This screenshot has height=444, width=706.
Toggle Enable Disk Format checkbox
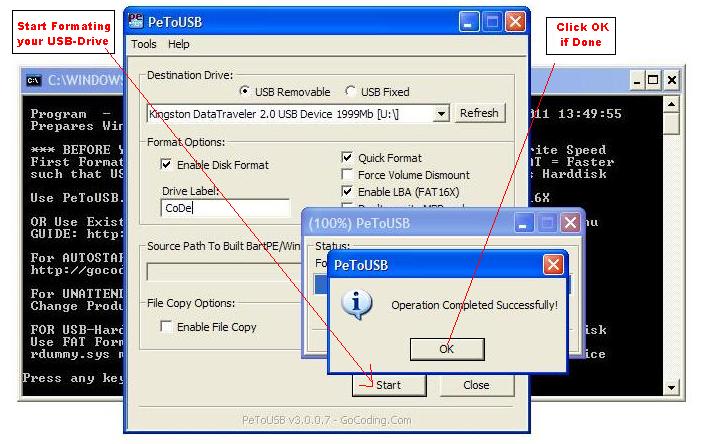166,164
